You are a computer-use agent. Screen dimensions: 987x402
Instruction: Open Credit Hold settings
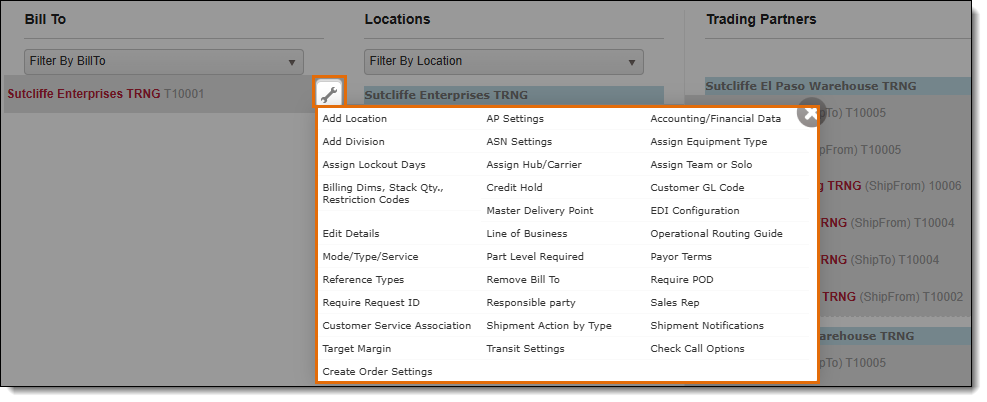pyautogui.click(x=514, y=188)
